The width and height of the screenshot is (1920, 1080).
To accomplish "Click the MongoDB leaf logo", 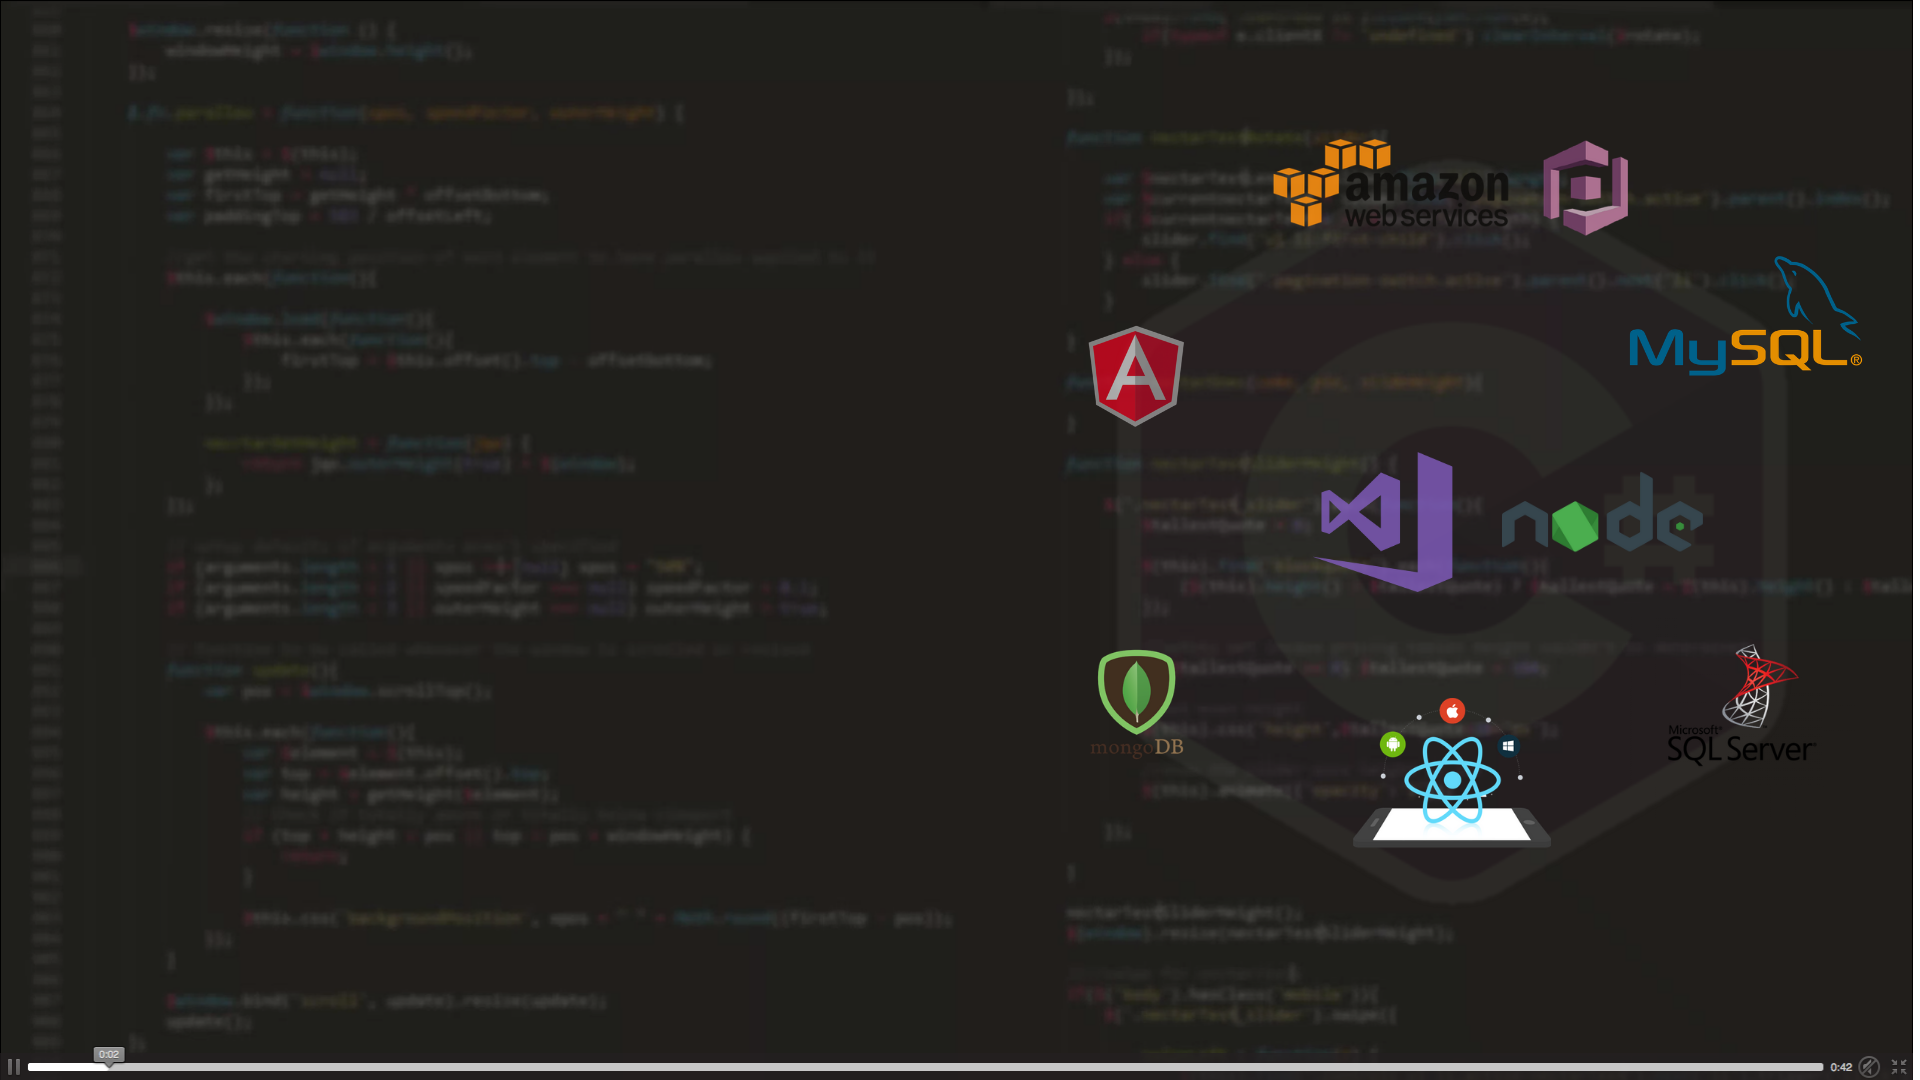I will click(x=1137, y=704).
